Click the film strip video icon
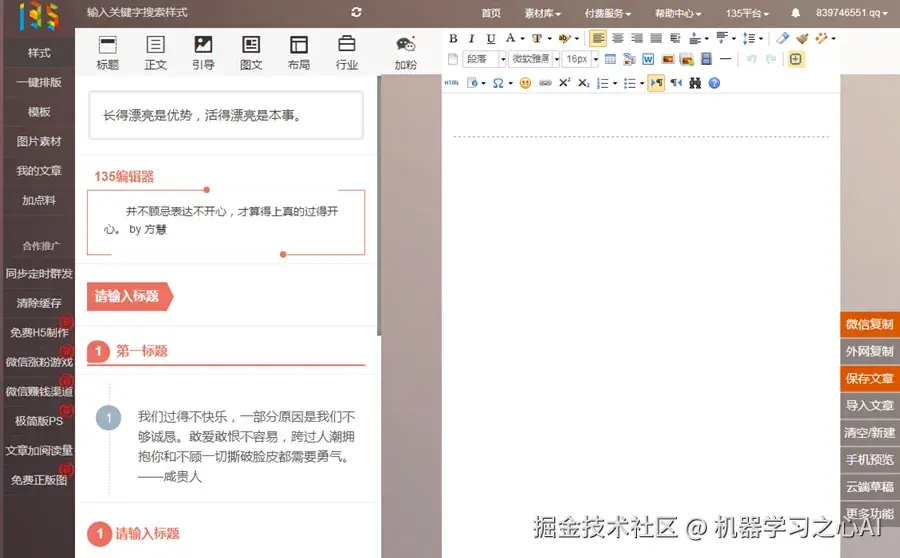This screenshot has height=558, width=900. tap(706, 59)
